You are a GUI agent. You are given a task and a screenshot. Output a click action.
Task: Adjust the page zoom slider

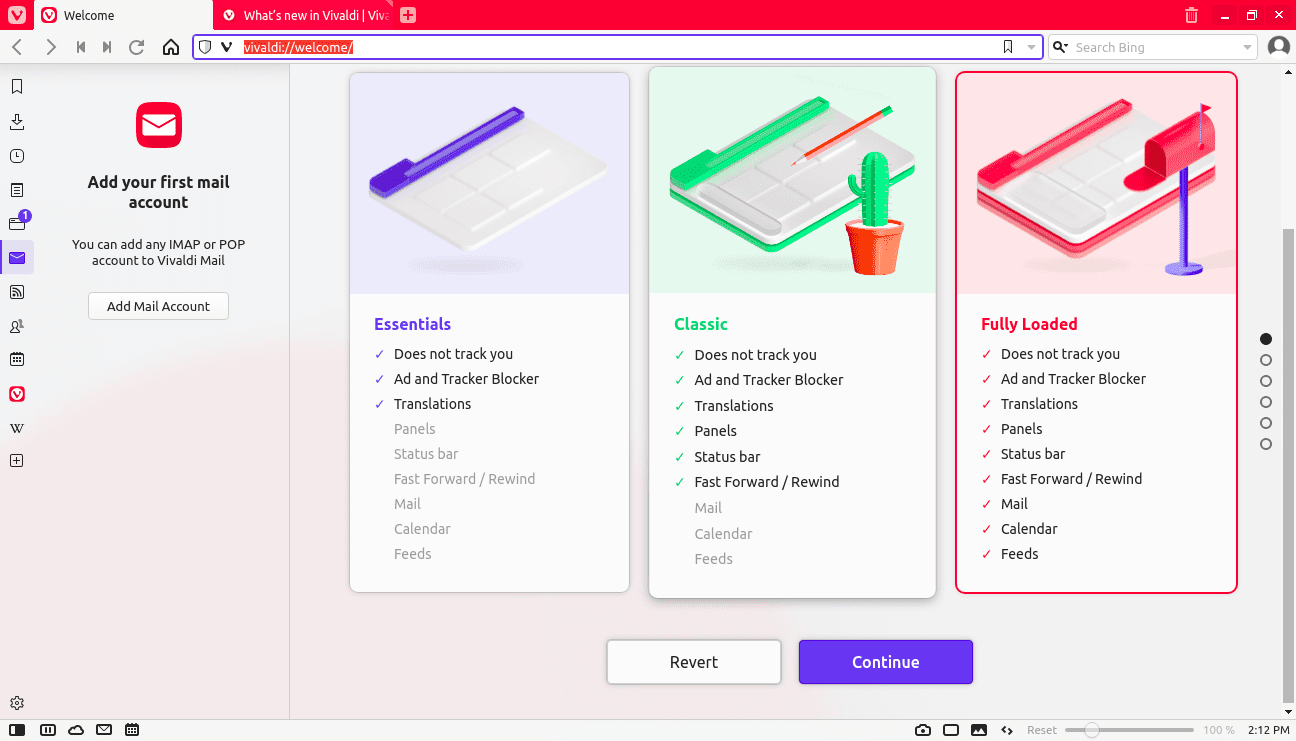click(1092, 730)
